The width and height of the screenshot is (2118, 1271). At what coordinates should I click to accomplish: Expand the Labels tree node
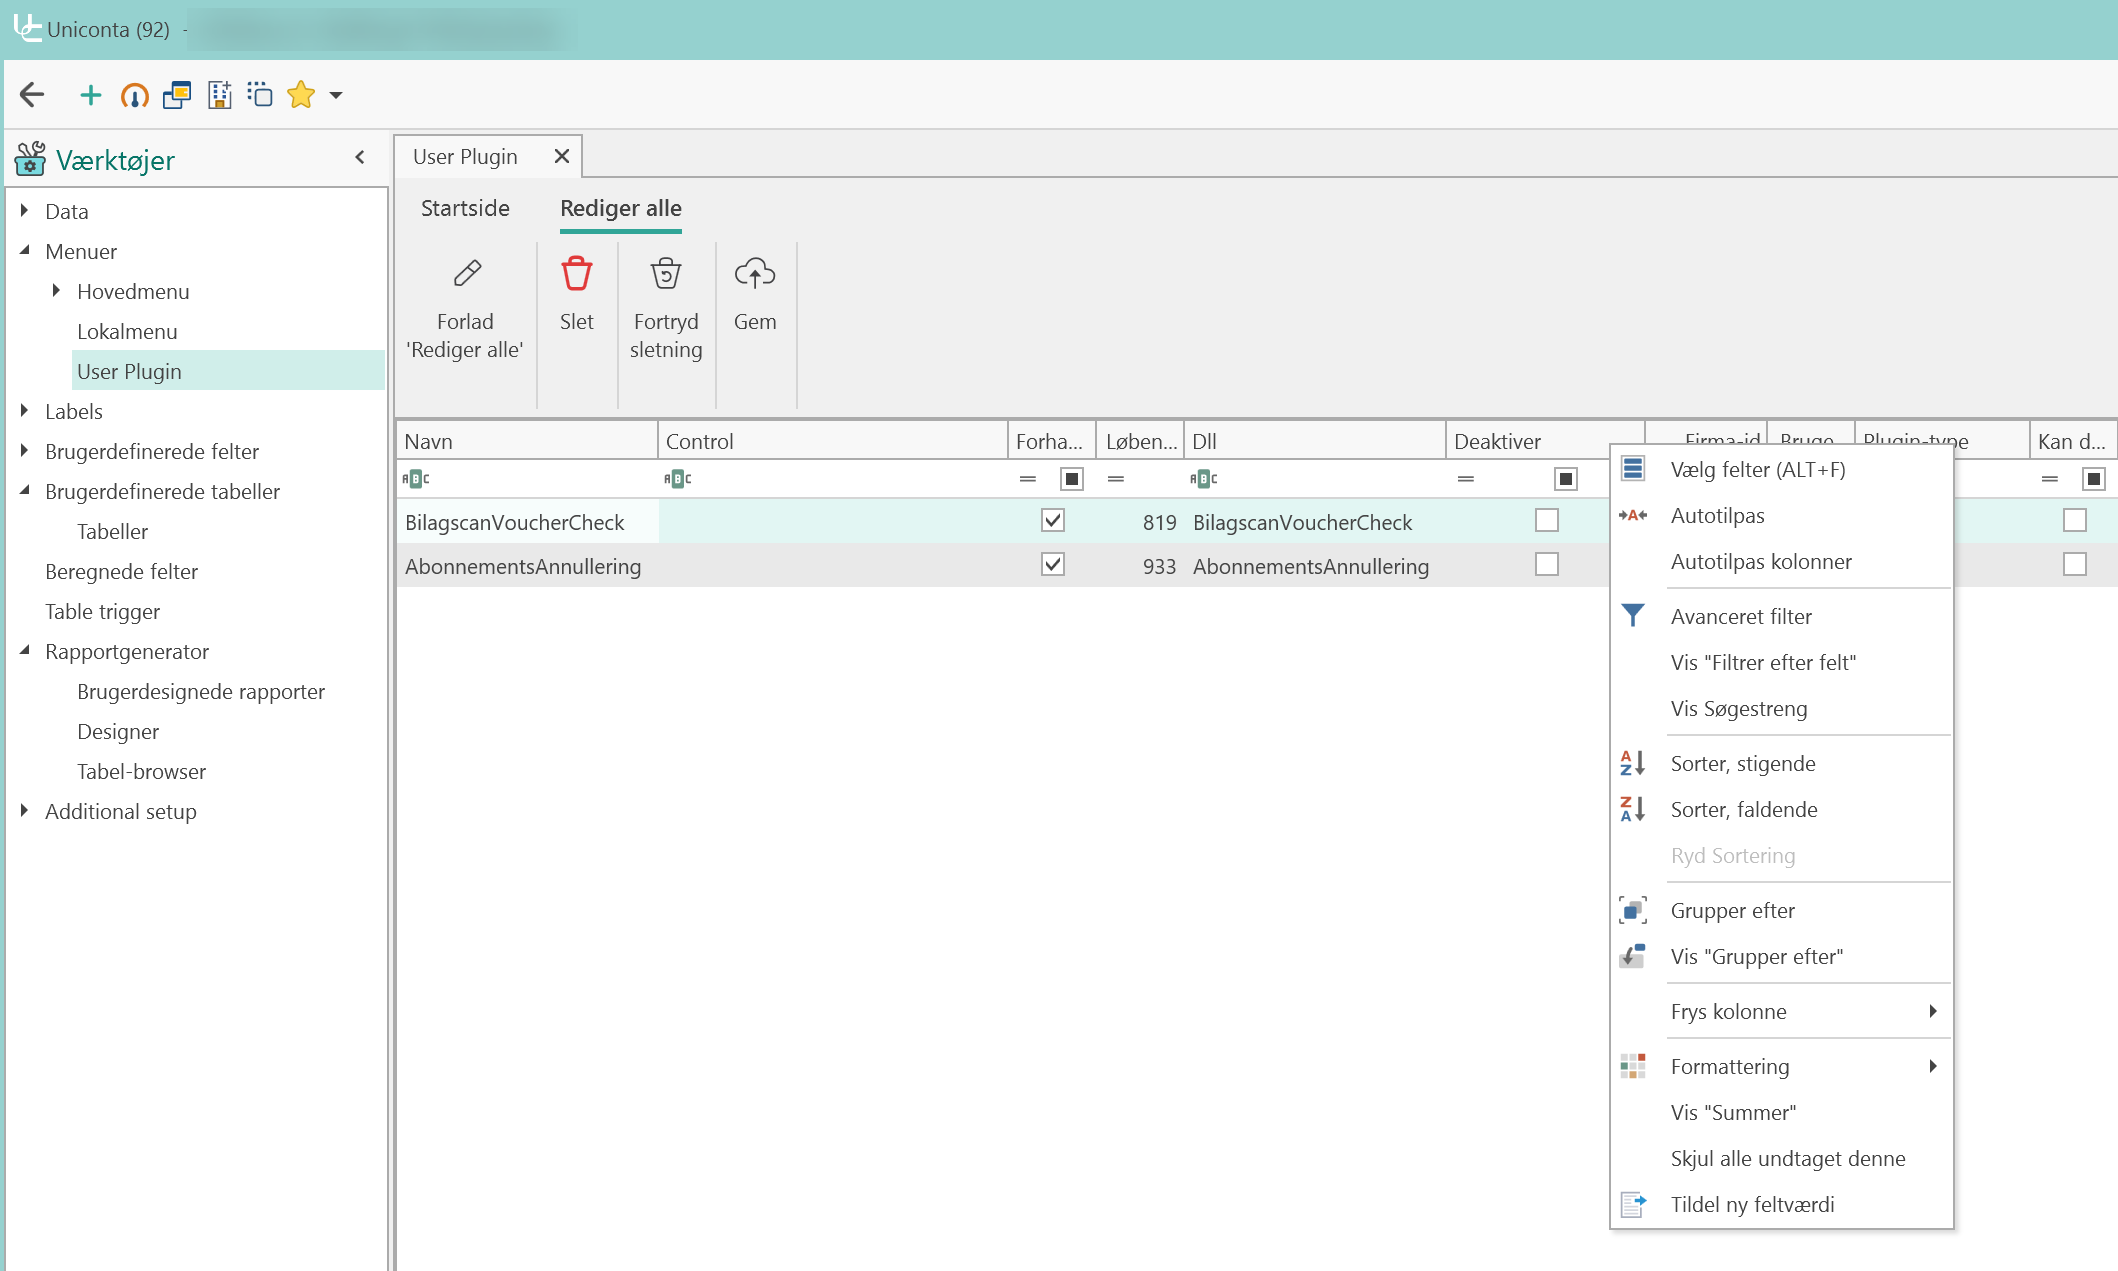pyautogui.click(x=24, y=411)
